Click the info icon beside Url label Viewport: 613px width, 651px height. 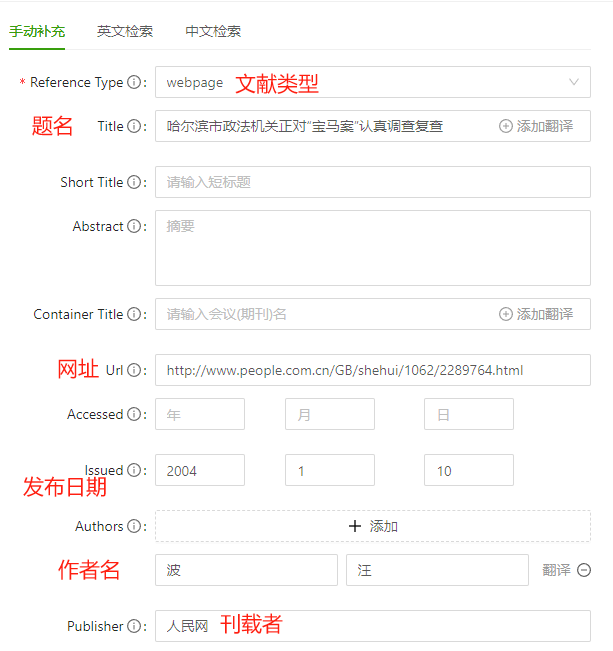[x=134, y=370]
